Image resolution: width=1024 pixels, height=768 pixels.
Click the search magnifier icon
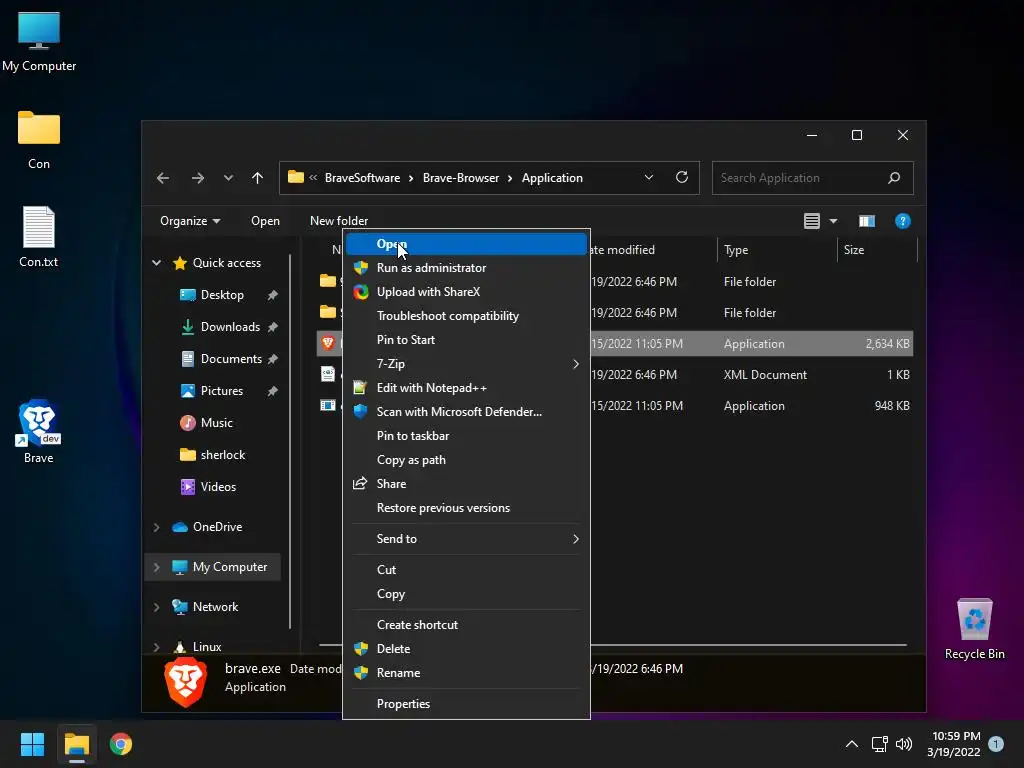894,178
